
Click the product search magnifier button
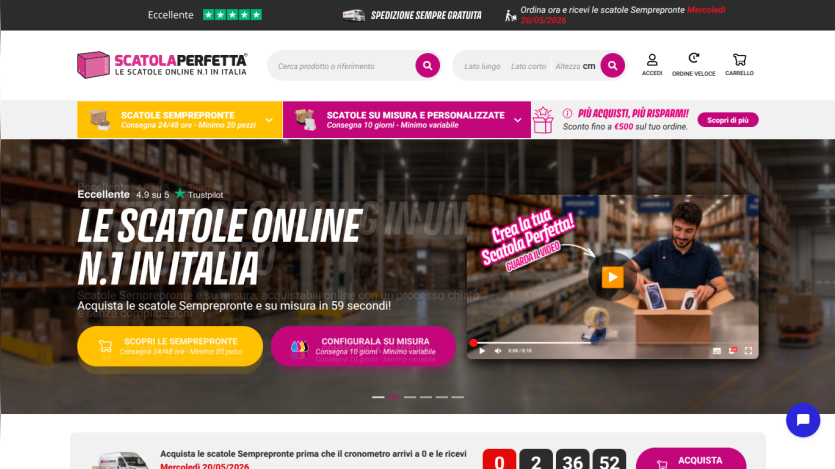pyautogui.click(x=428, y=65)
